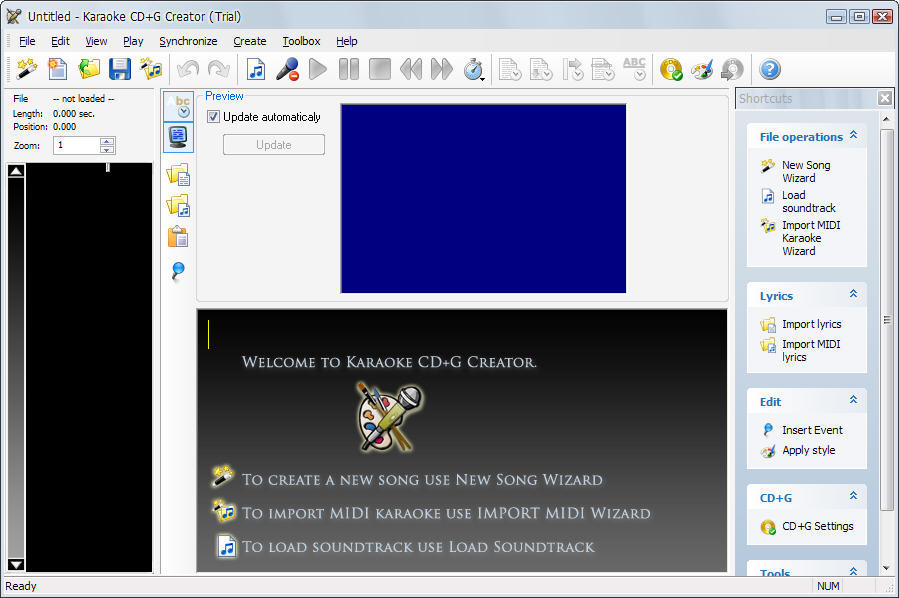Open the View menu
This screenshot has height=598, width=899.
(x=96, y=41)
